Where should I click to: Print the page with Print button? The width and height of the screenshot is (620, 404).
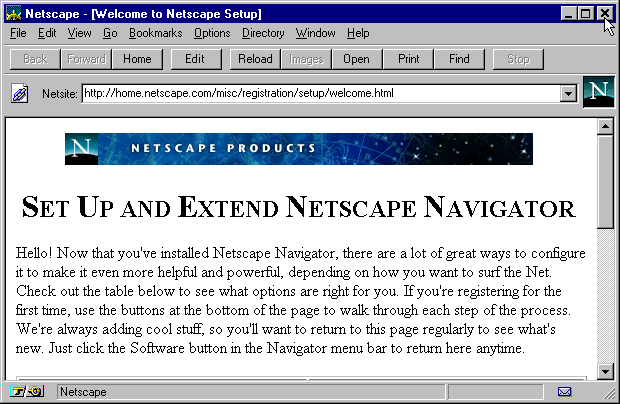[x=408, y=59]
